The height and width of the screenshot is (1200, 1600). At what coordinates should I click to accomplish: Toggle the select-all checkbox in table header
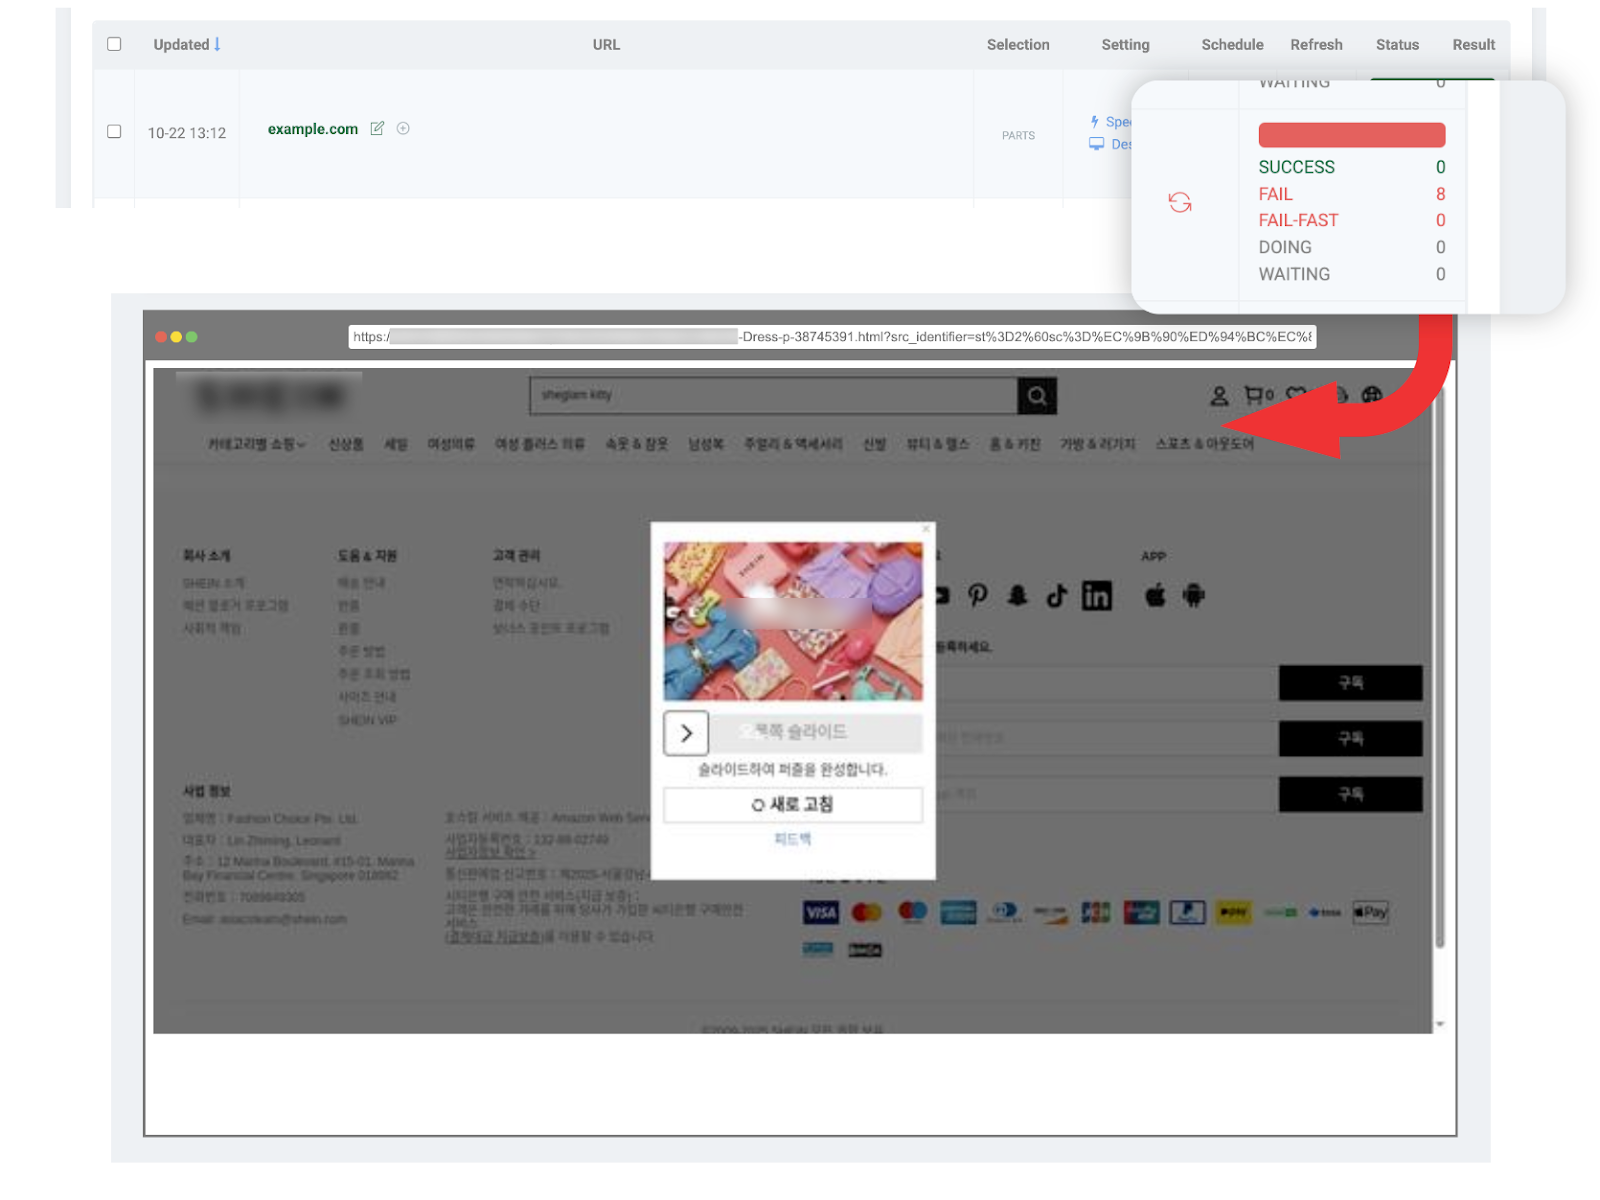[114, 44]
